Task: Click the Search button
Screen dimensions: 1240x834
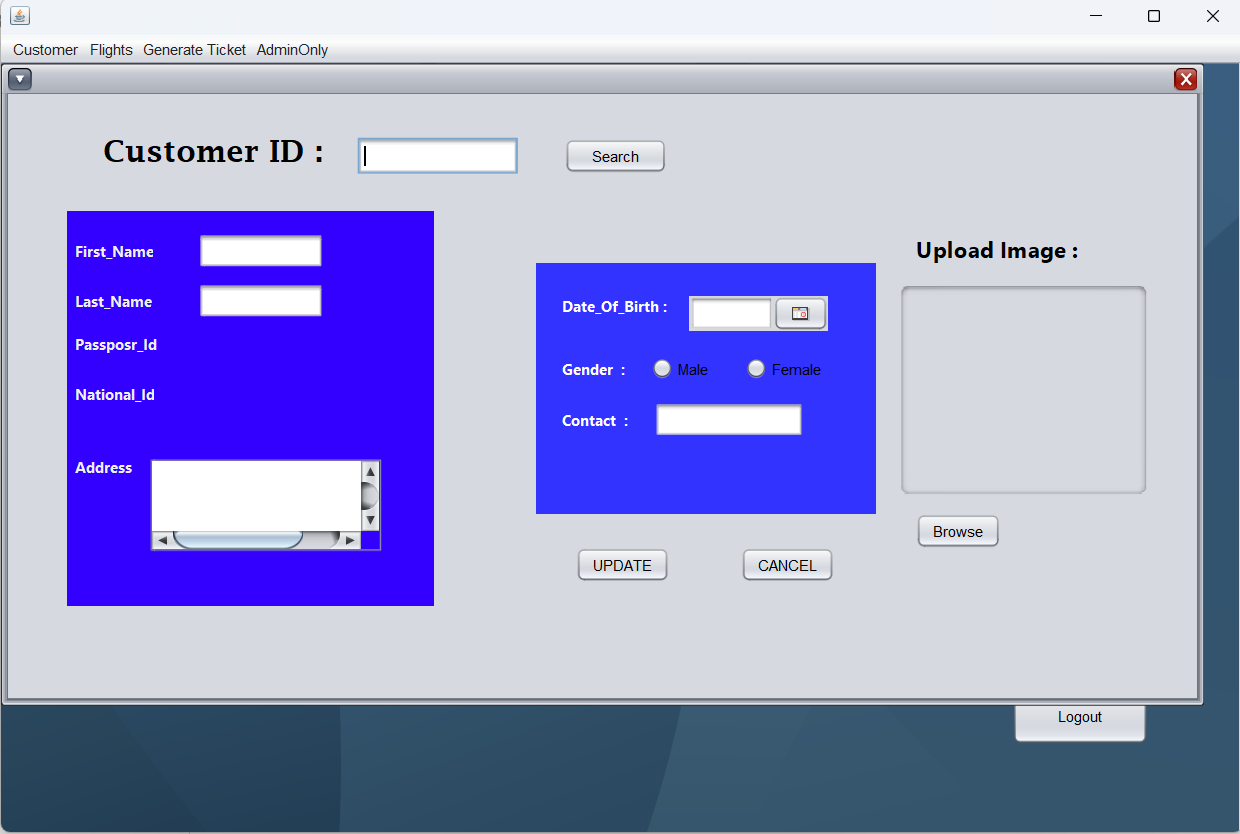Action: (x=615, y=156)
